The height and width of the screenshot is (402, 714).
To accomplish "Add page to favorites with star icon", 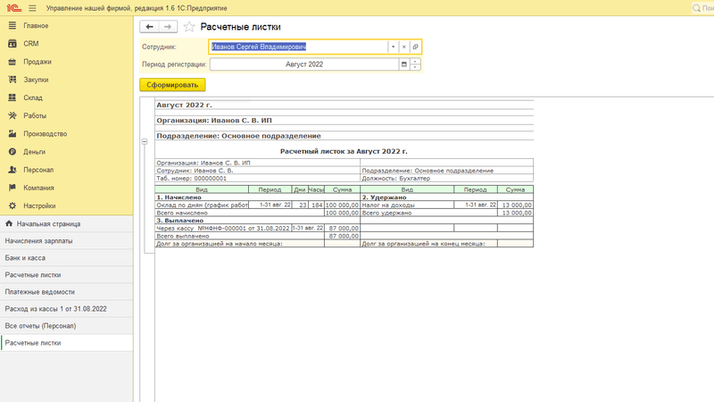I will pyautogui.click(x=189, y=27).
